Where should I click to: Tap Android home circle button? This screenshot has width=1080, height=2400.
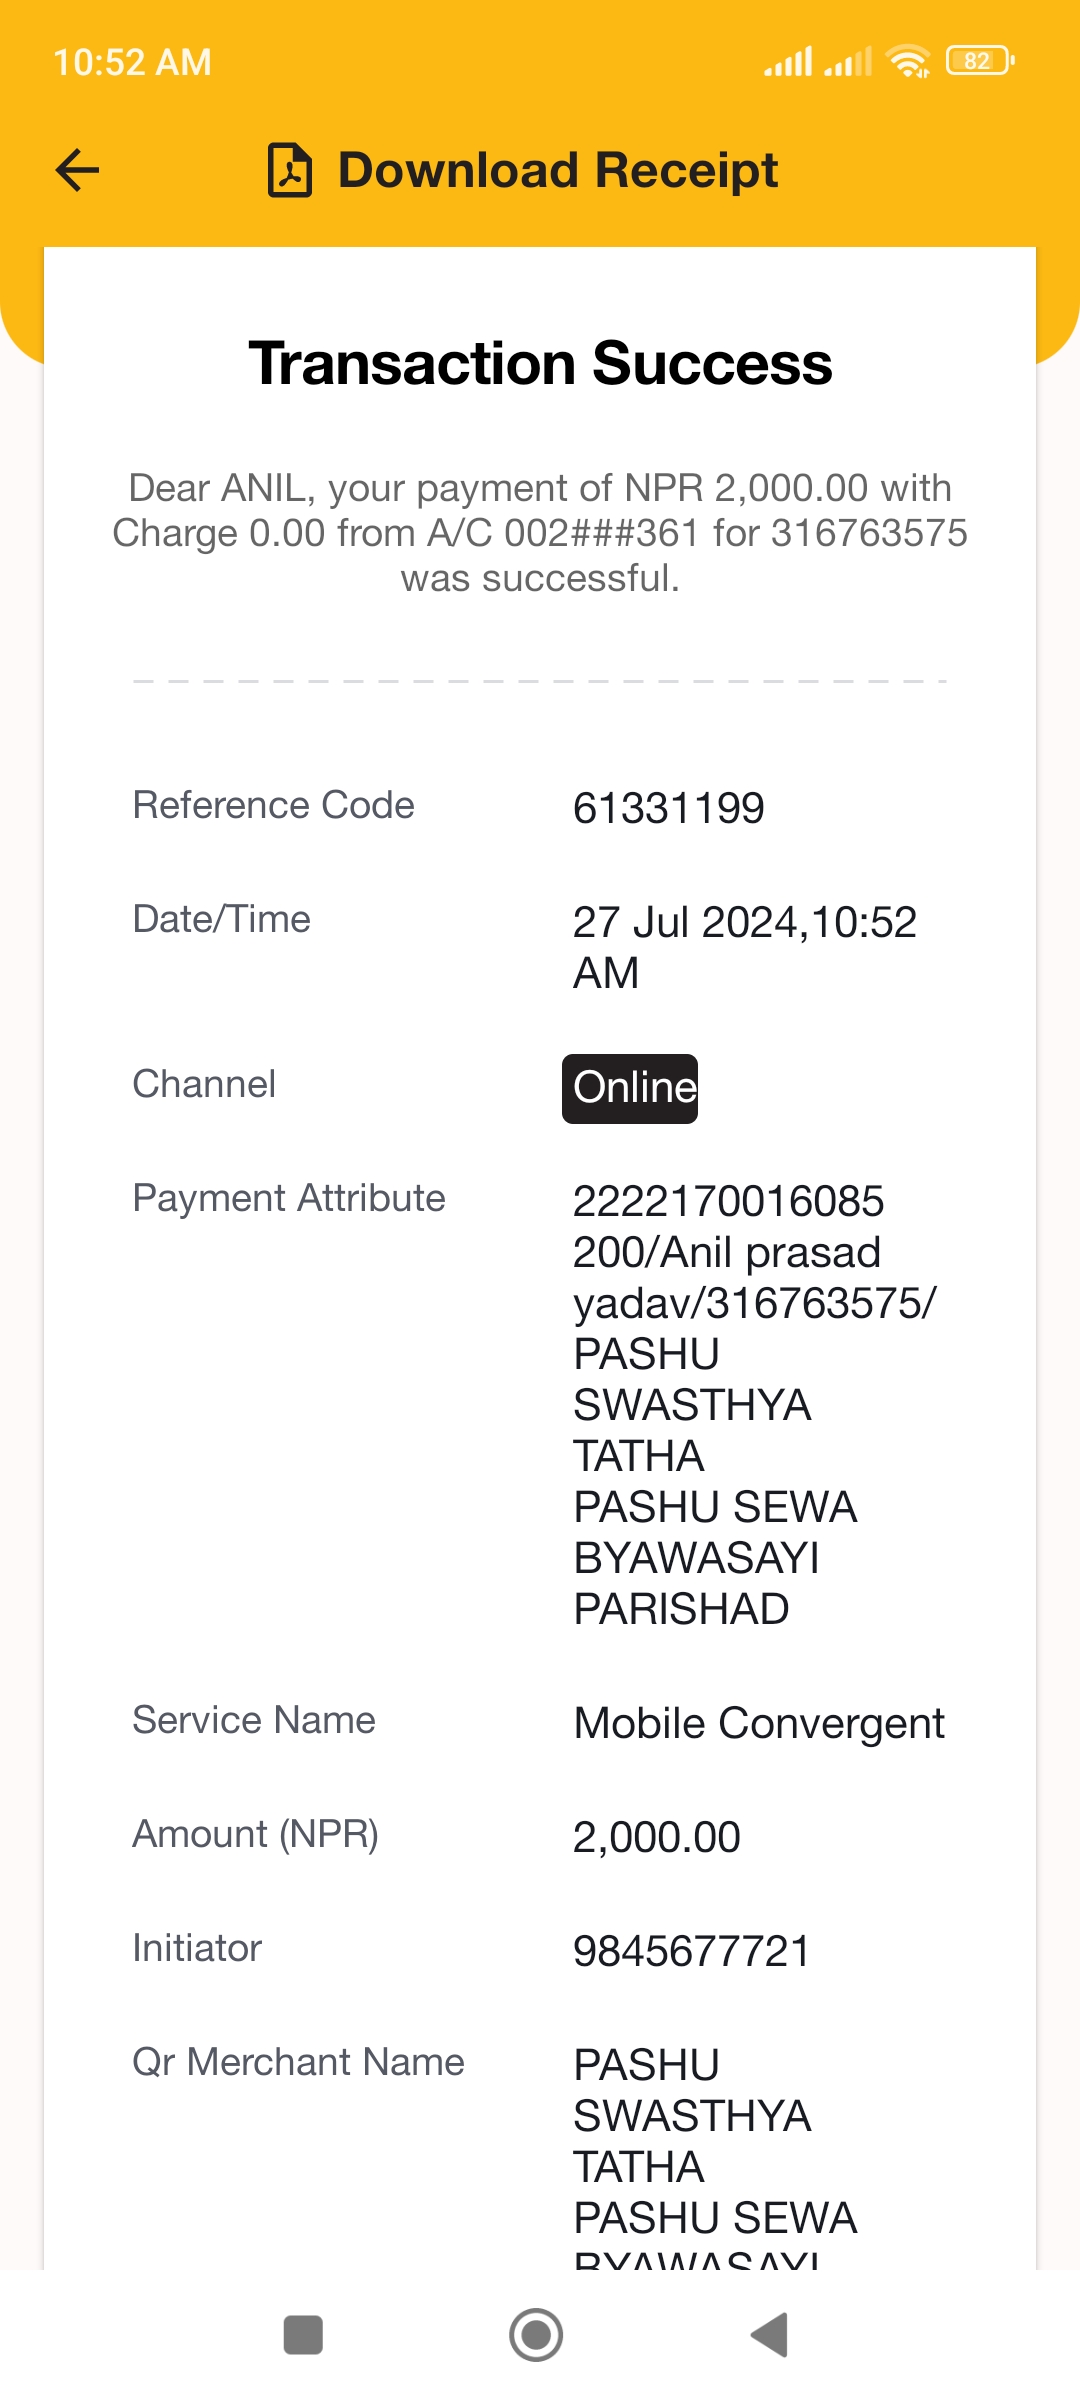pyautogui.click(x=536, y=2335)
